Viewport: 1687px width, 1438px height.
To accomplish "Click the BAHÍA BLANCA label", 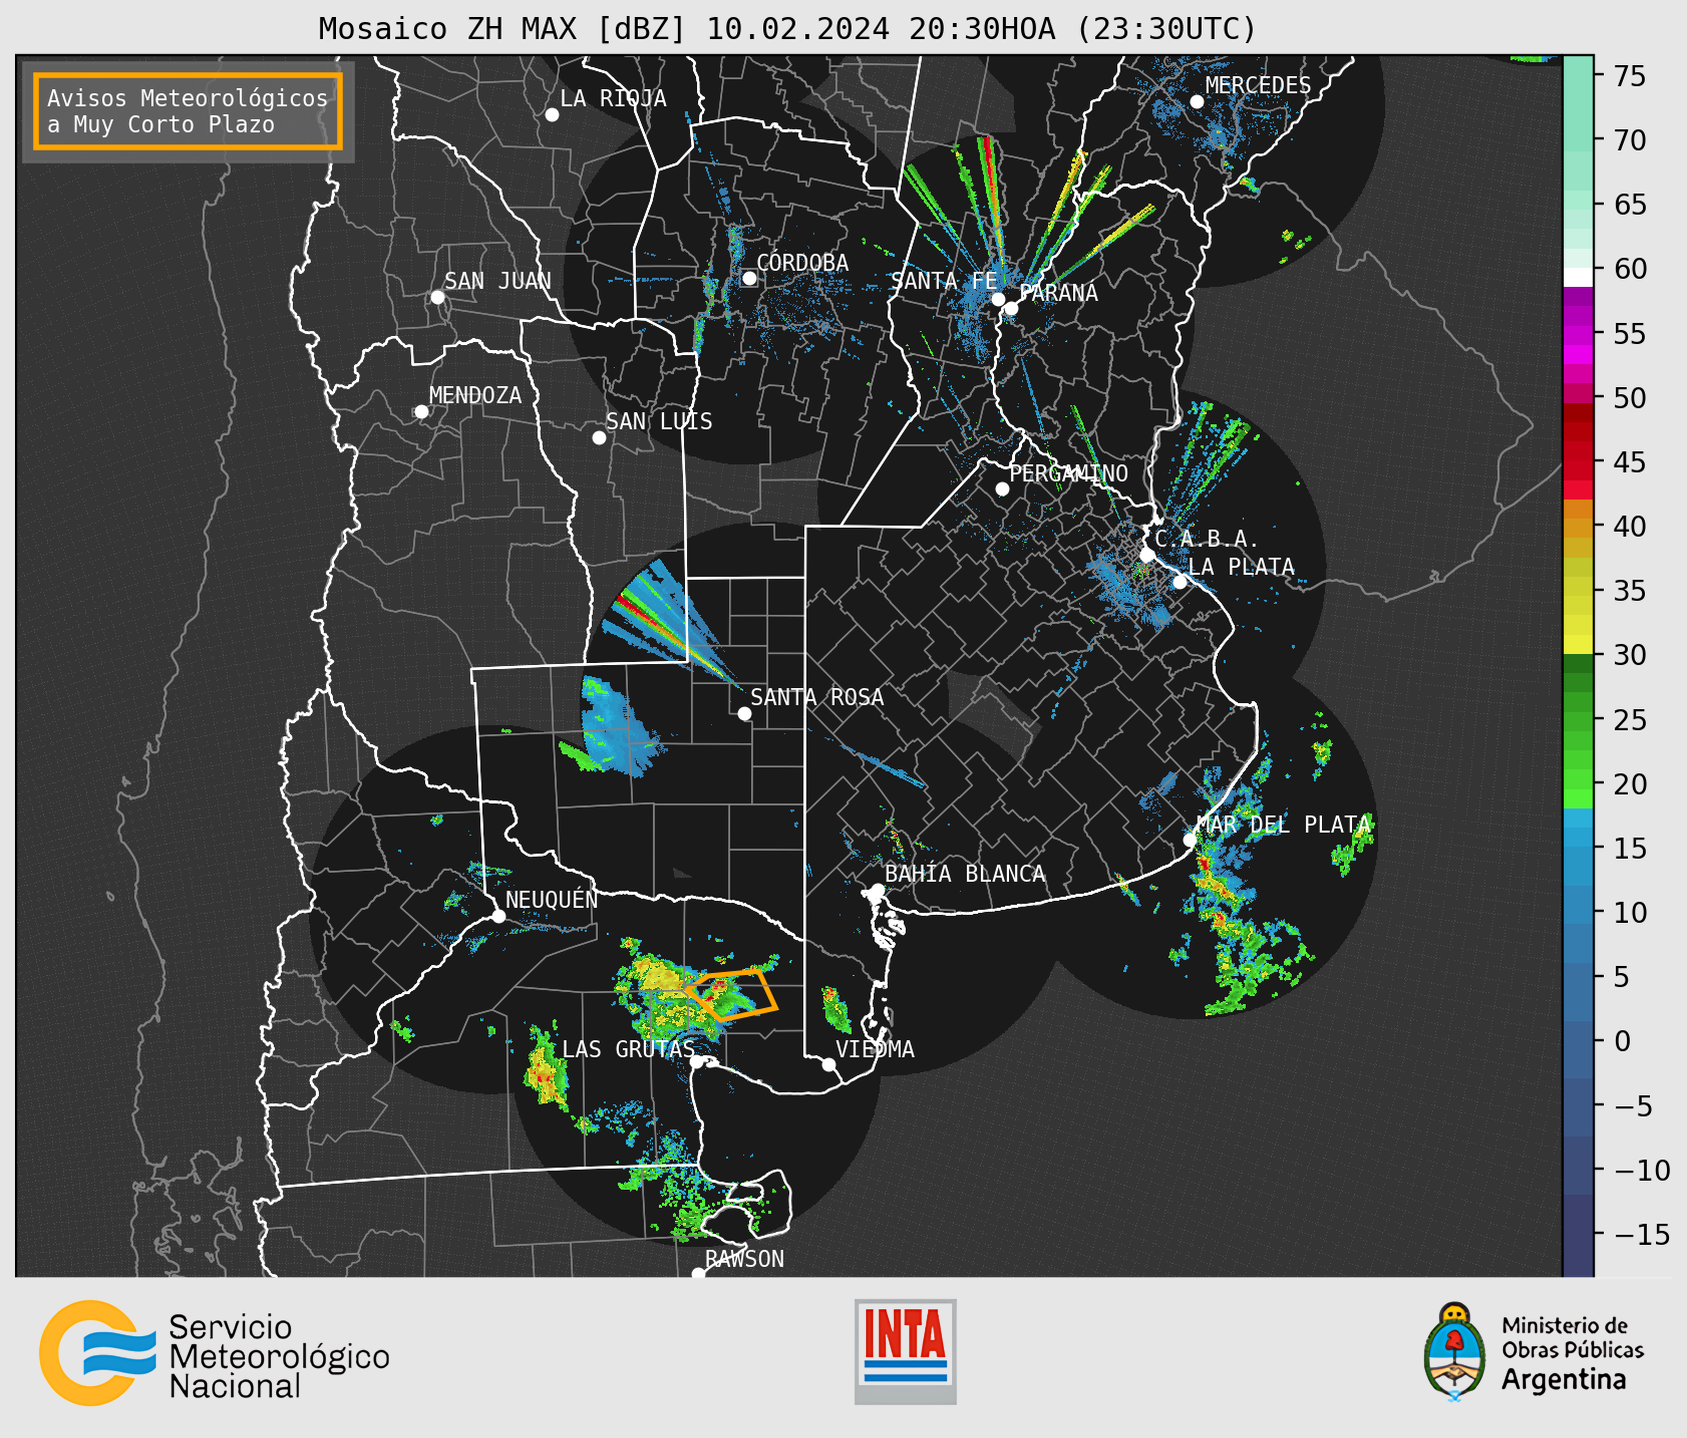I will pyautogui.click(x=965, y=873).
